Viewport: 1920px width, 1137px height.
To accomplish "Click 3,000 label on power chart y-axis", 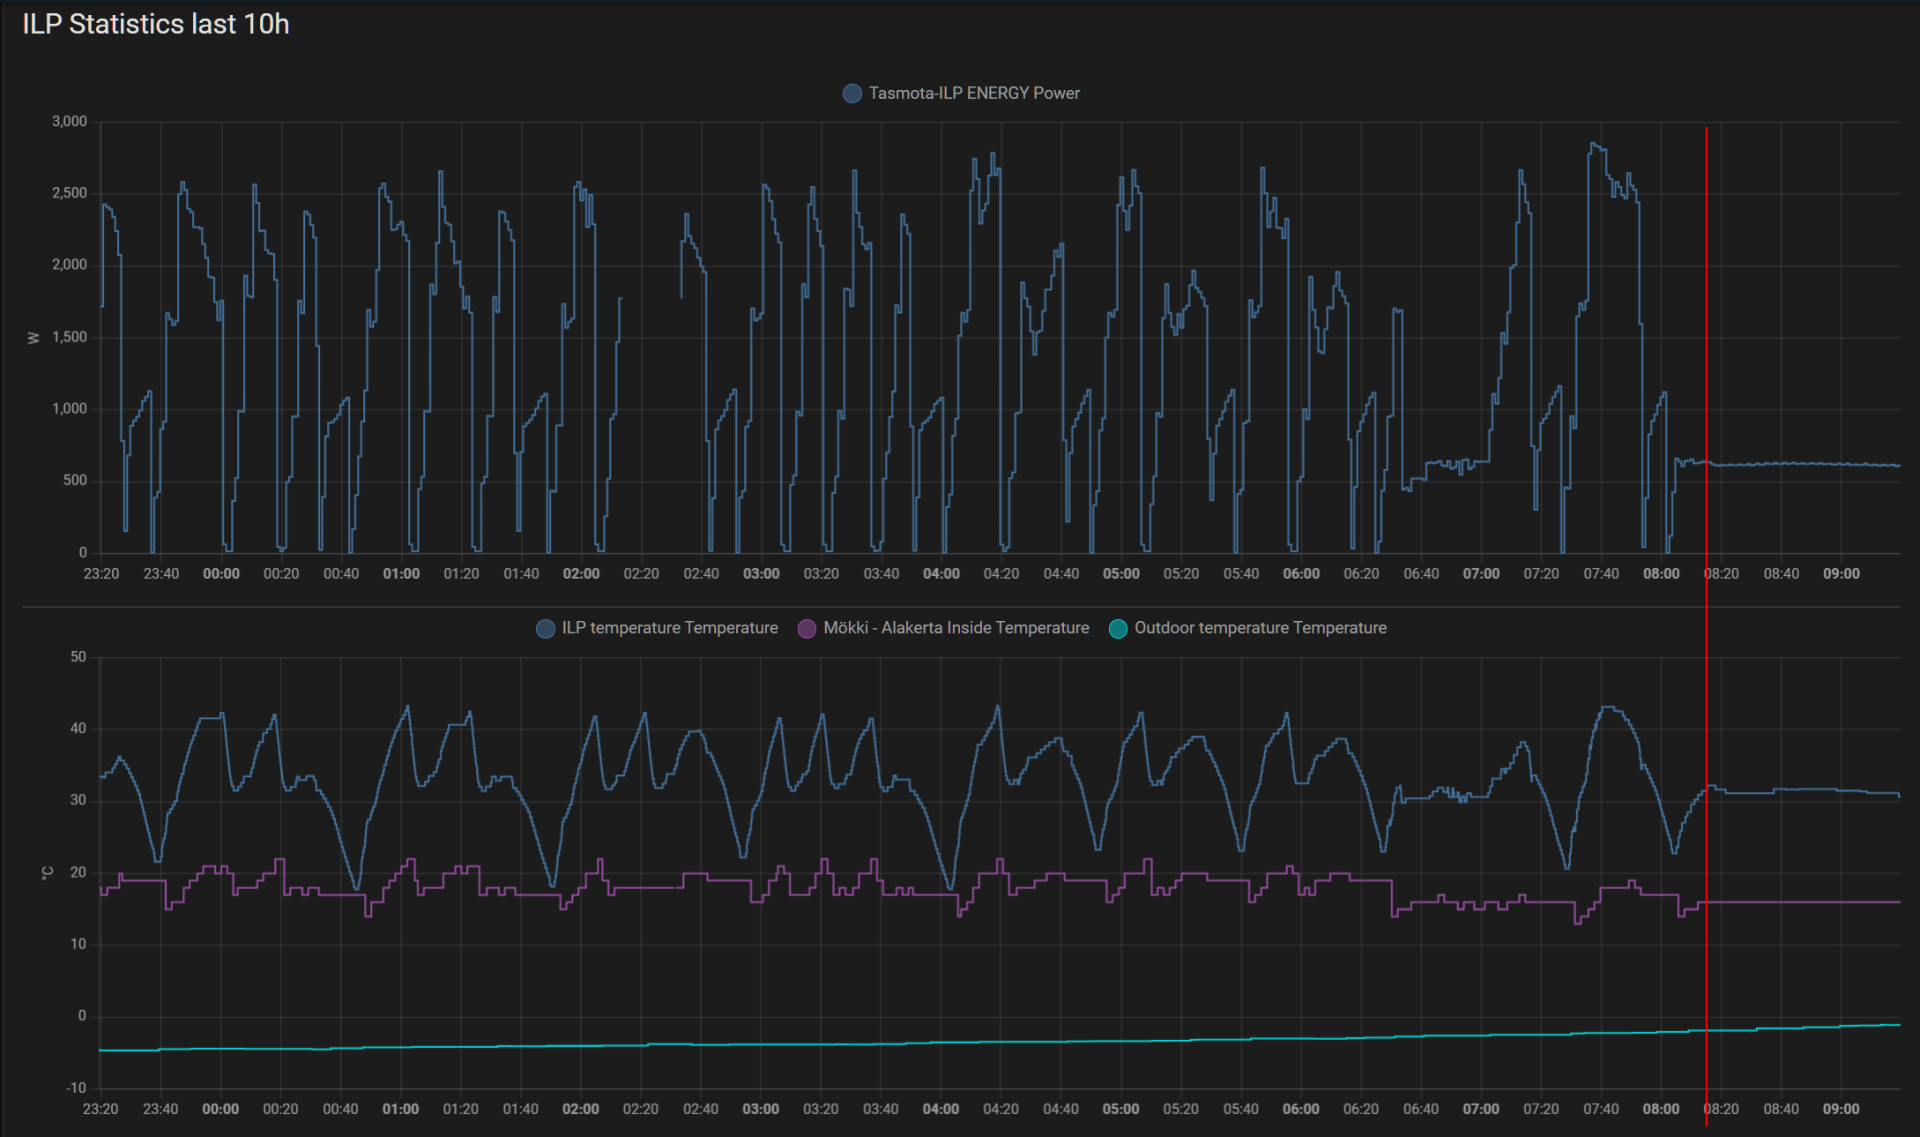I will click(x=69, y=121).
